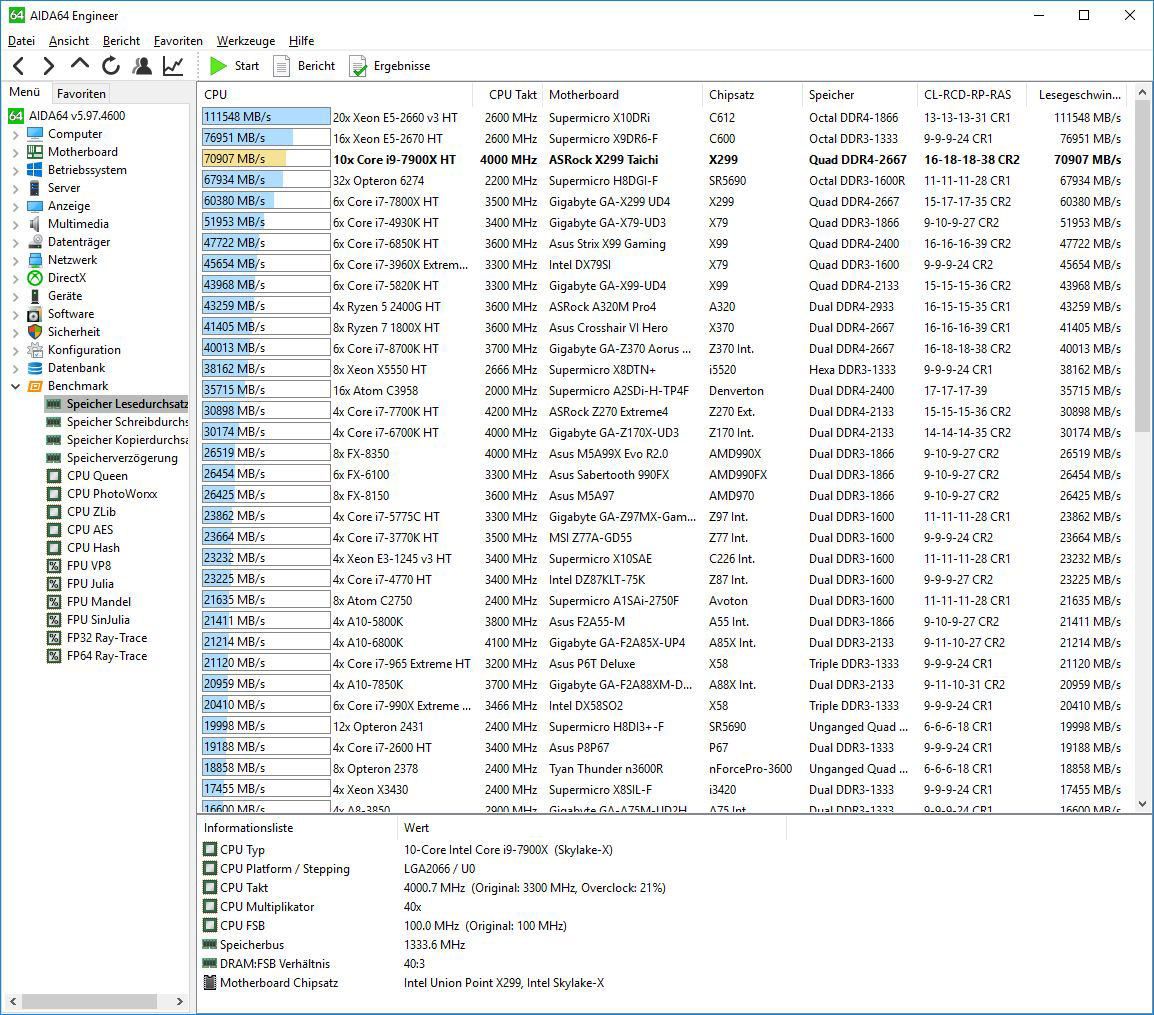
Task: Sort by CPU Takt column header
Action: point(507,95)
